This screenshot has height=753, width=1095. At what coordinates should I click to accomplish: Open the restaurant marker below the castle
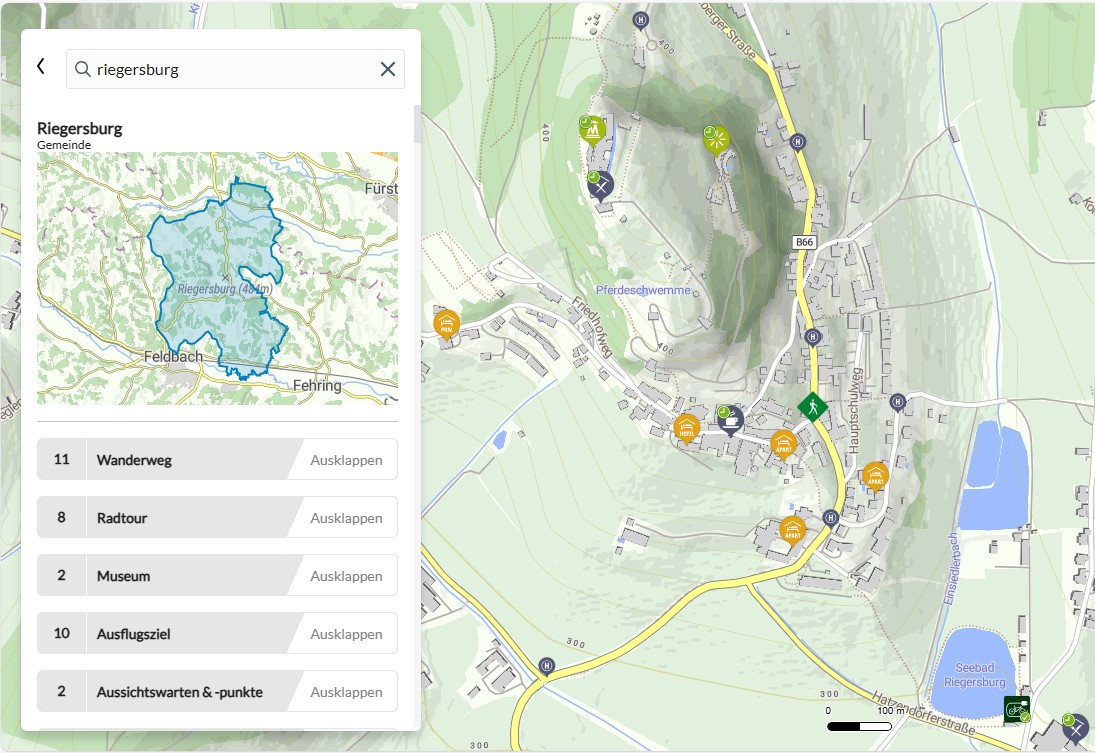coord(600,184)
